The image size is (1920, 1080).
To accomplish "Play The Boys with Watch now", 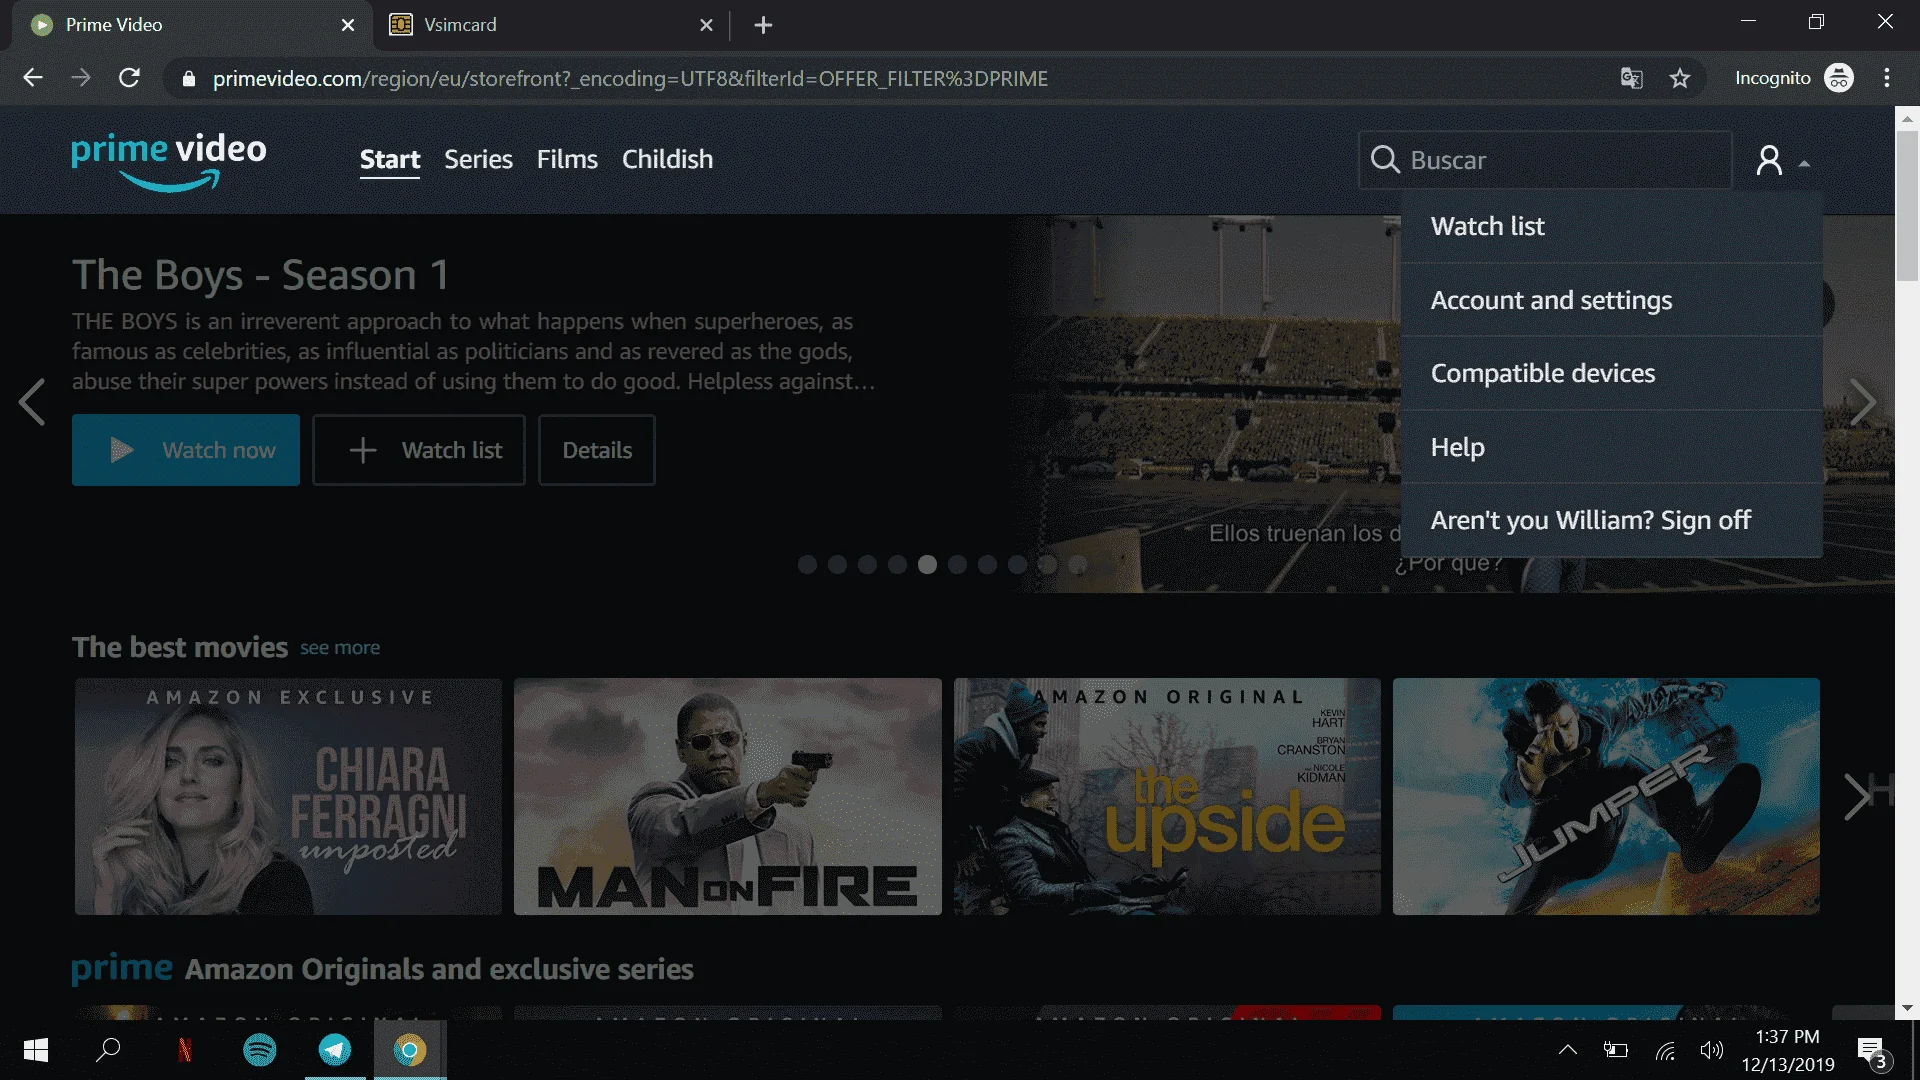I will pos(186,450).
